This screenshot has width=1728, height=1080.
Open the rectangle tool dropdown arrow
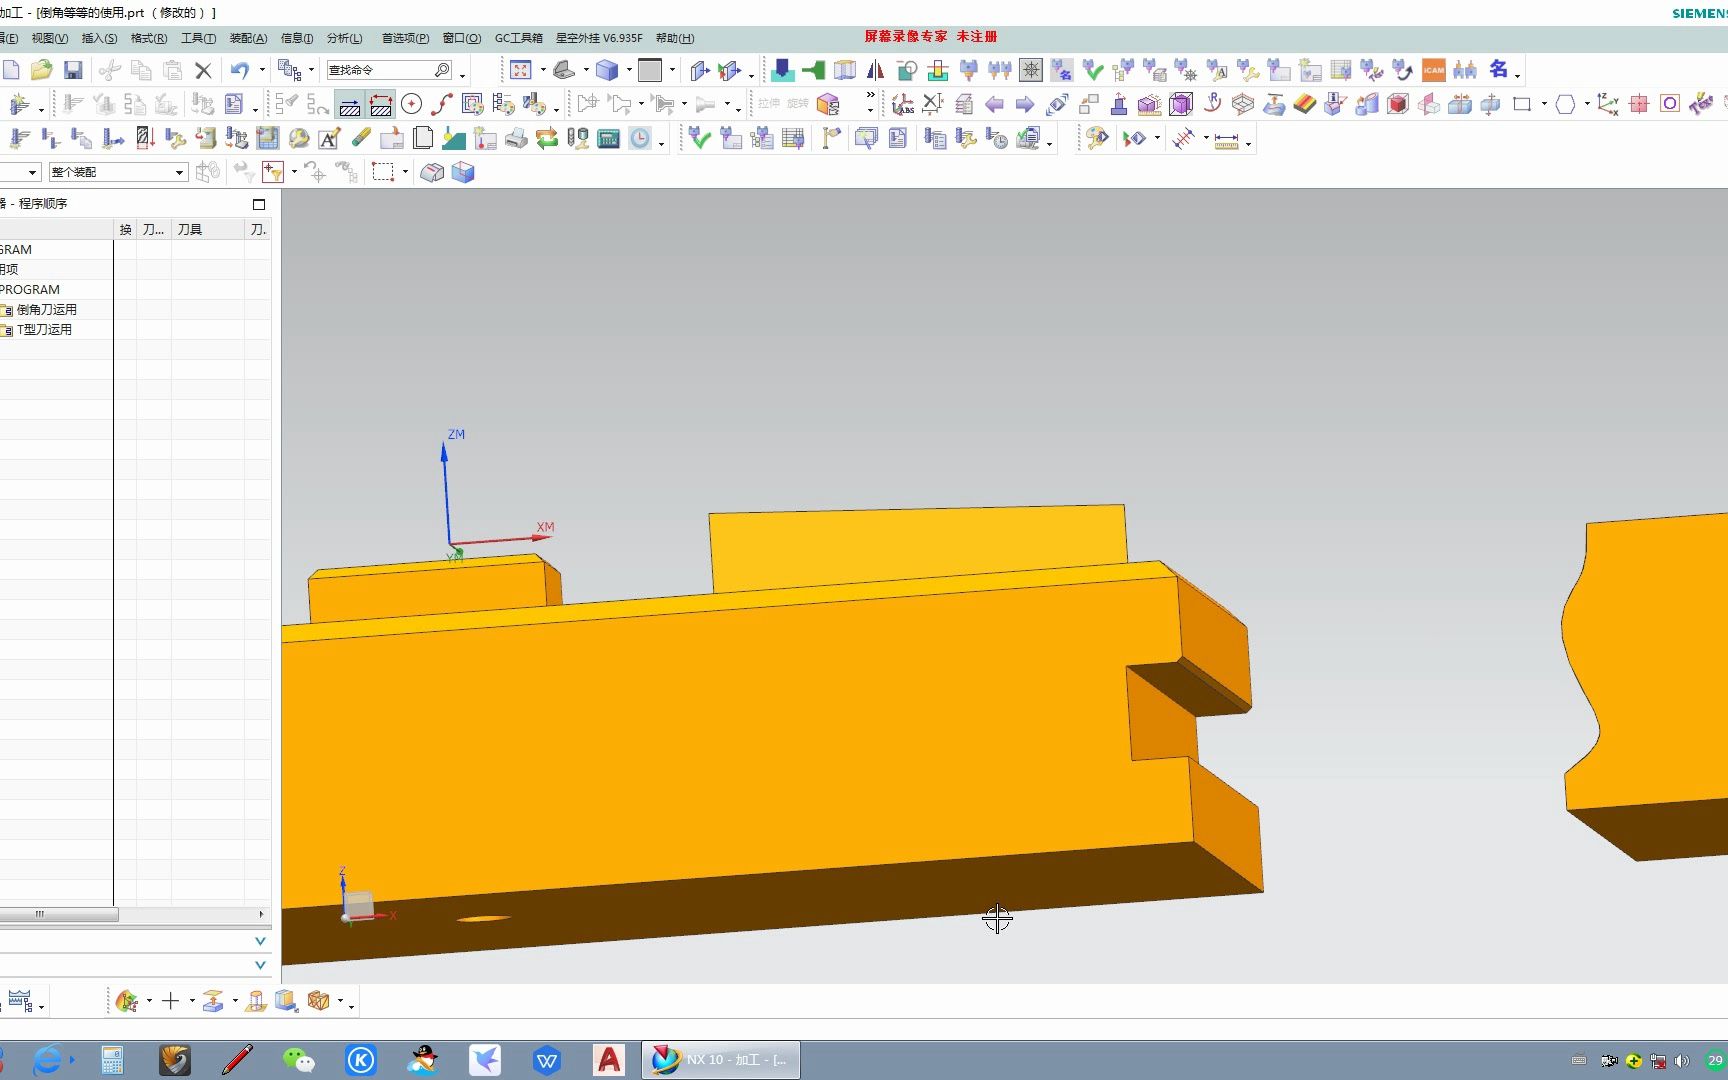pyautogui.click(x=1544, y=104)
